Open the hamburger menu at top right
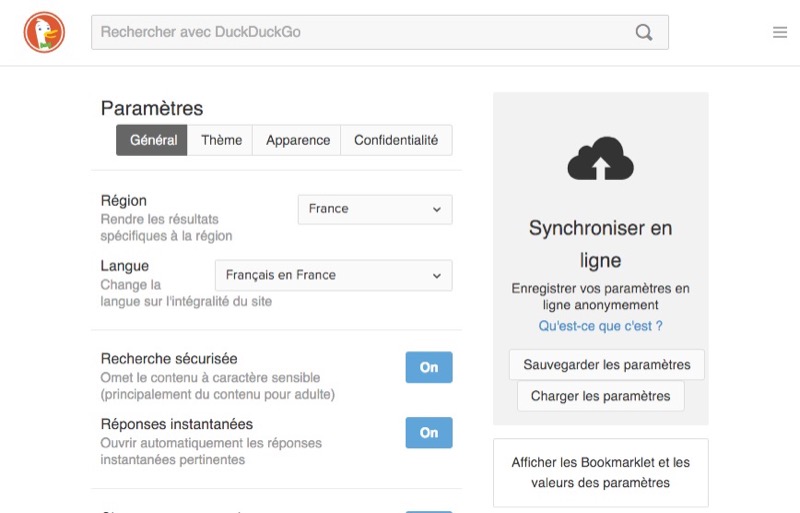800x513 pixels. [x=780, y=33]
